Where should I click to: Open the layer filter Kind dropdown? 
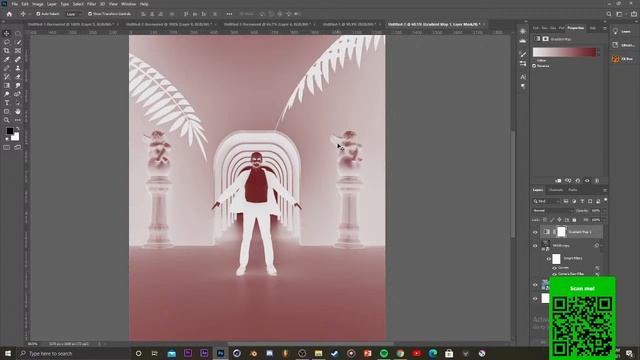point(547,201)
